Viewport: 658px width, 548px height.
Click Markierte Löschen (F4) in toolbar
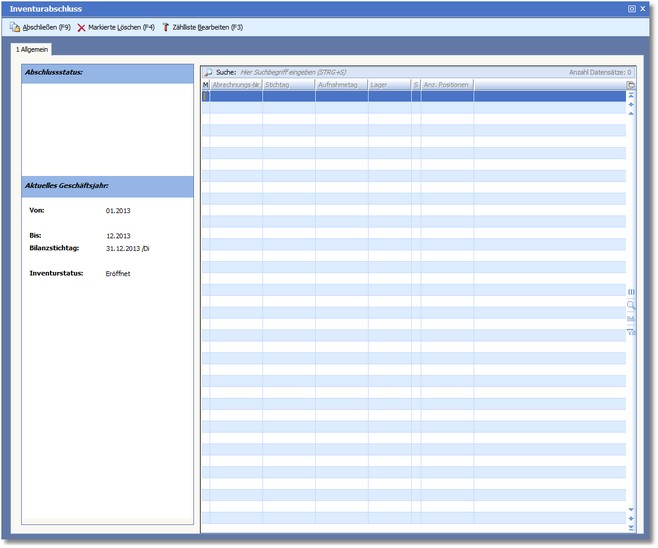click(x=116, y=27)
